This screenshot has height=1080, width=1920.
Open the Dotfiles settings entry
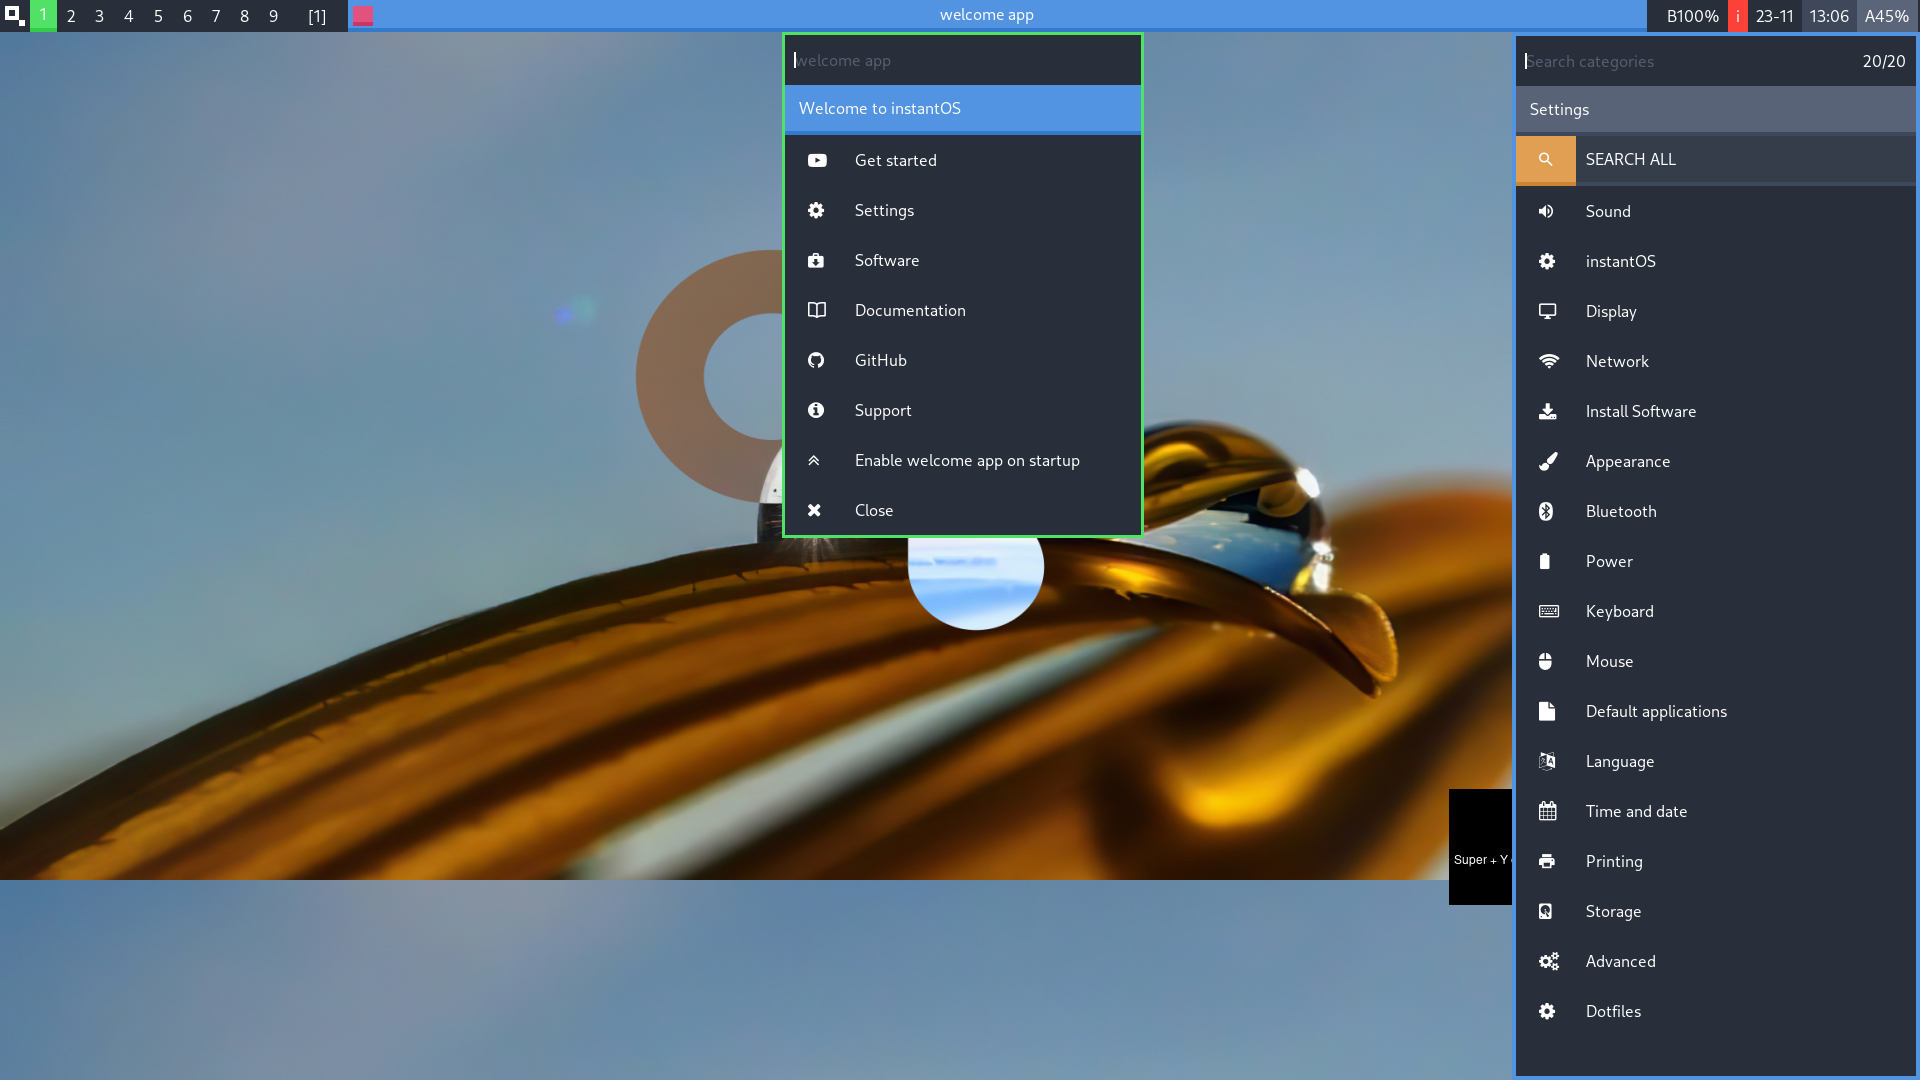coord(1715,1011)
